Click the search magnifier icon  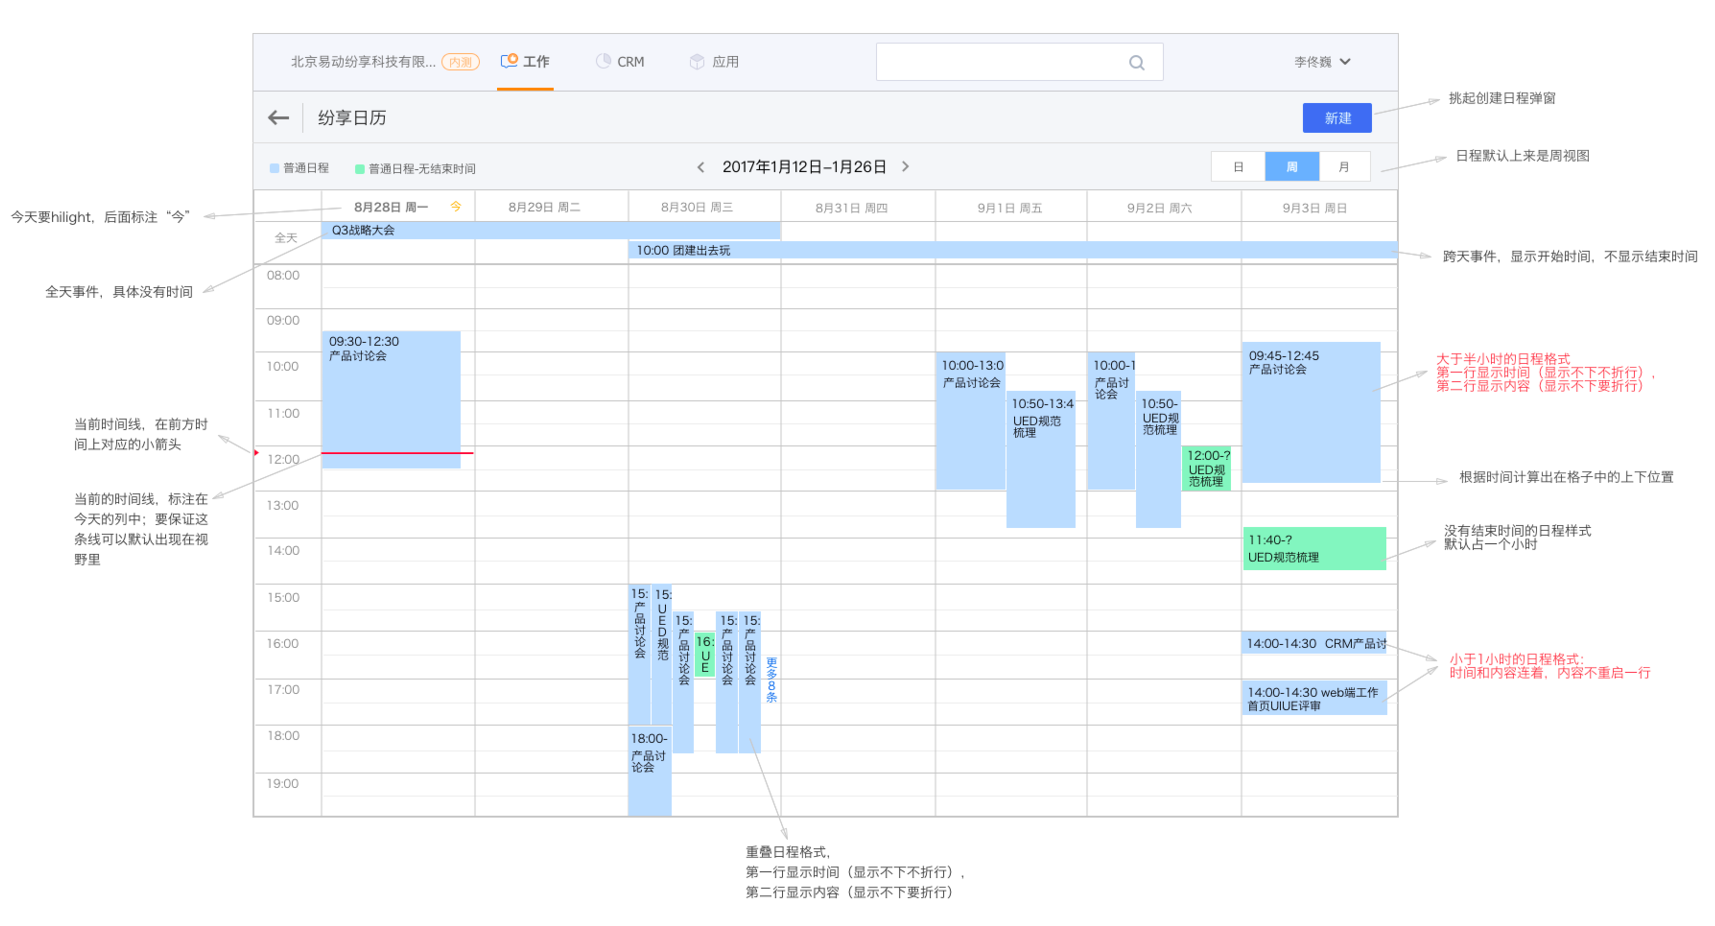click(1137, 62)
